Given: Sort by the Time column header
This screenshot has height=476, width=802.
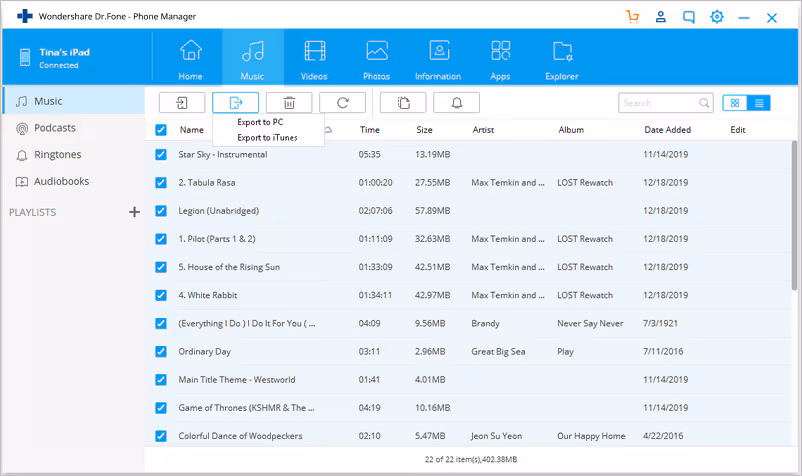Looking at the screenshot, I should (369, 130).
